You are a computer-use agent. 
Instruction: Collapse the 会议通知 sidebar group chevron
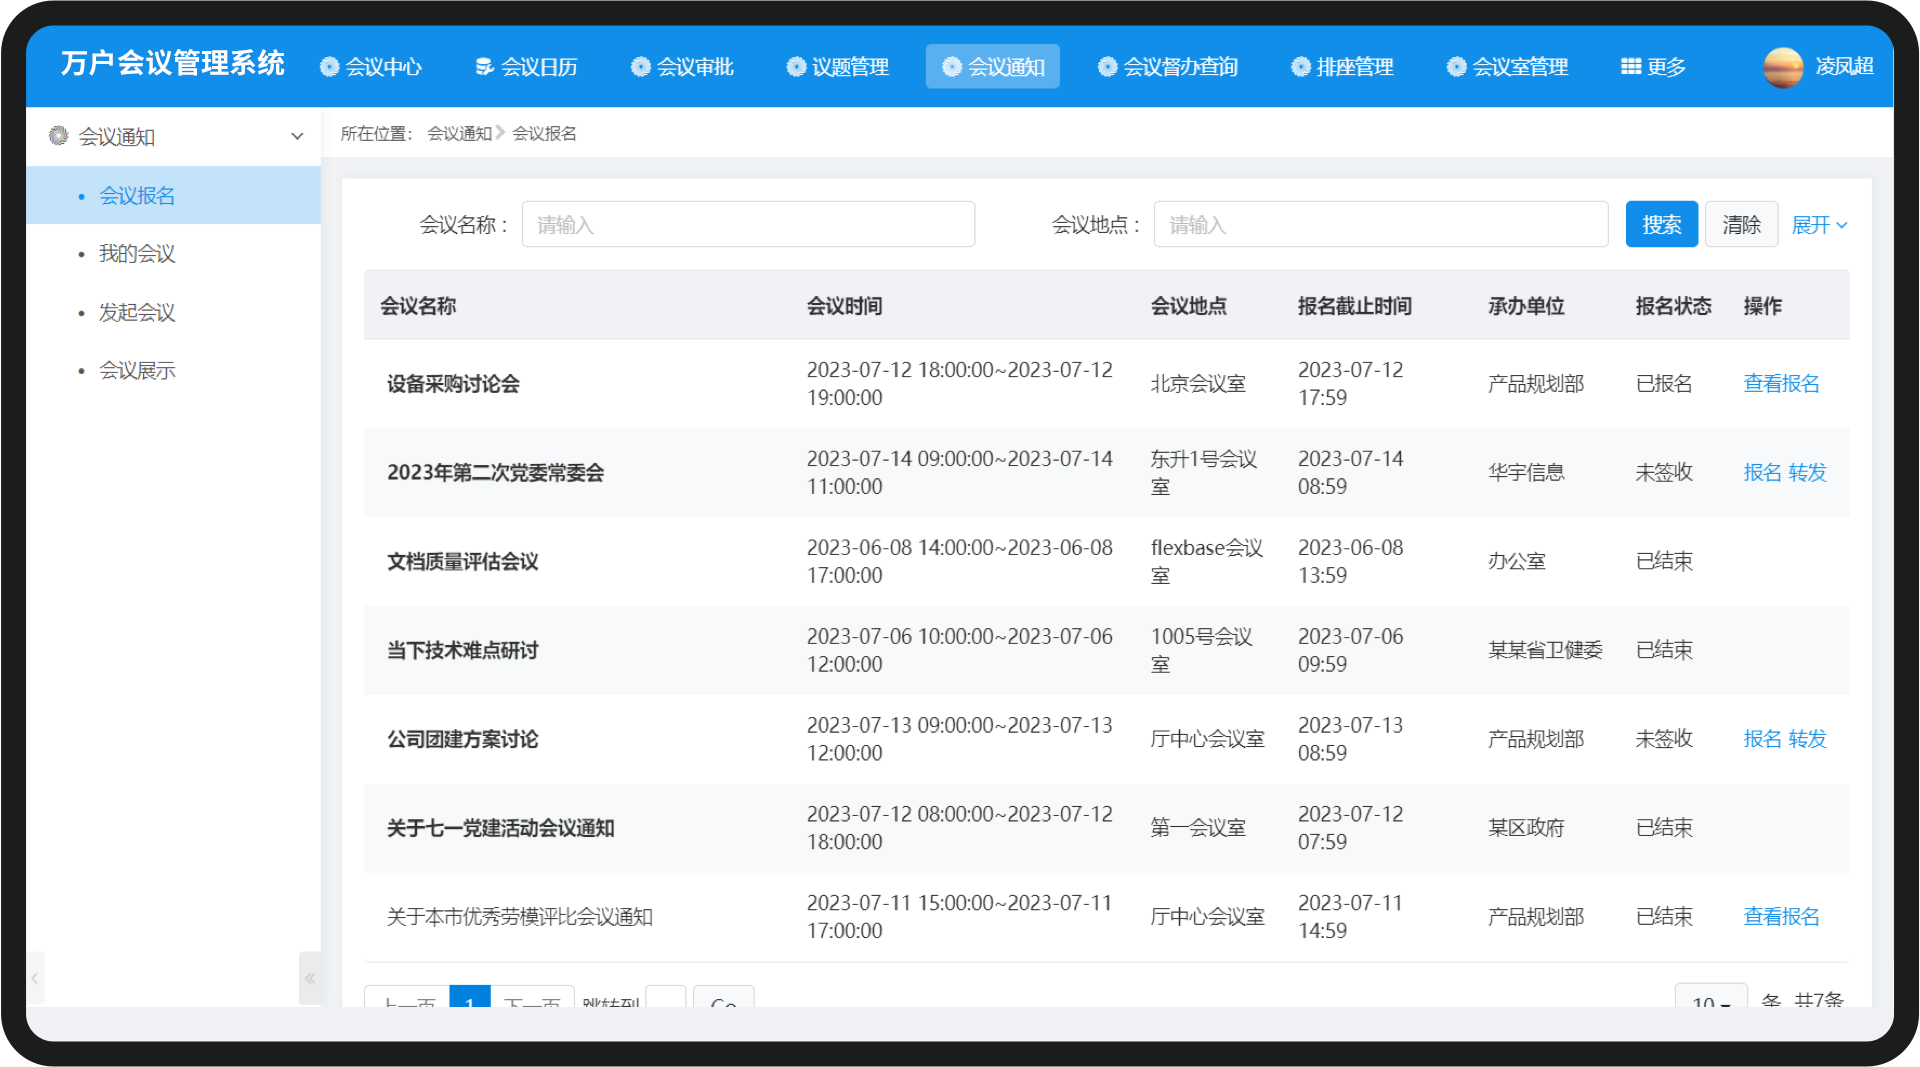click(297, 137)
